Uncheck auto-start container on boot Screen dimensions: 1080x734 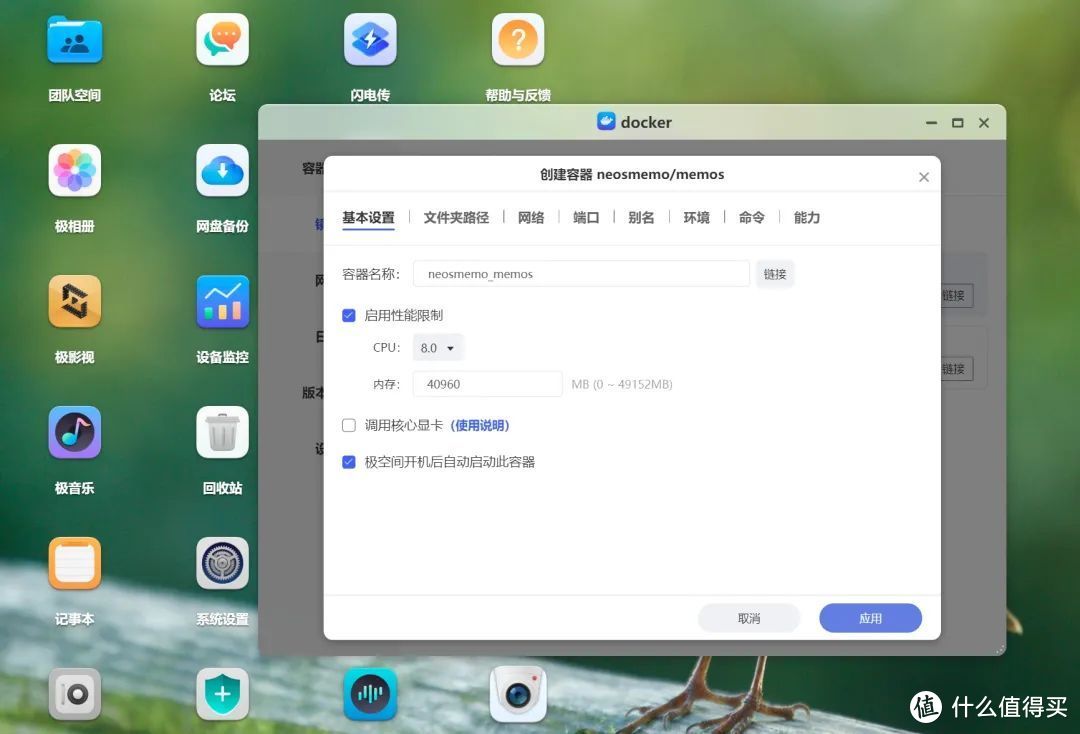tap(348, 462)
